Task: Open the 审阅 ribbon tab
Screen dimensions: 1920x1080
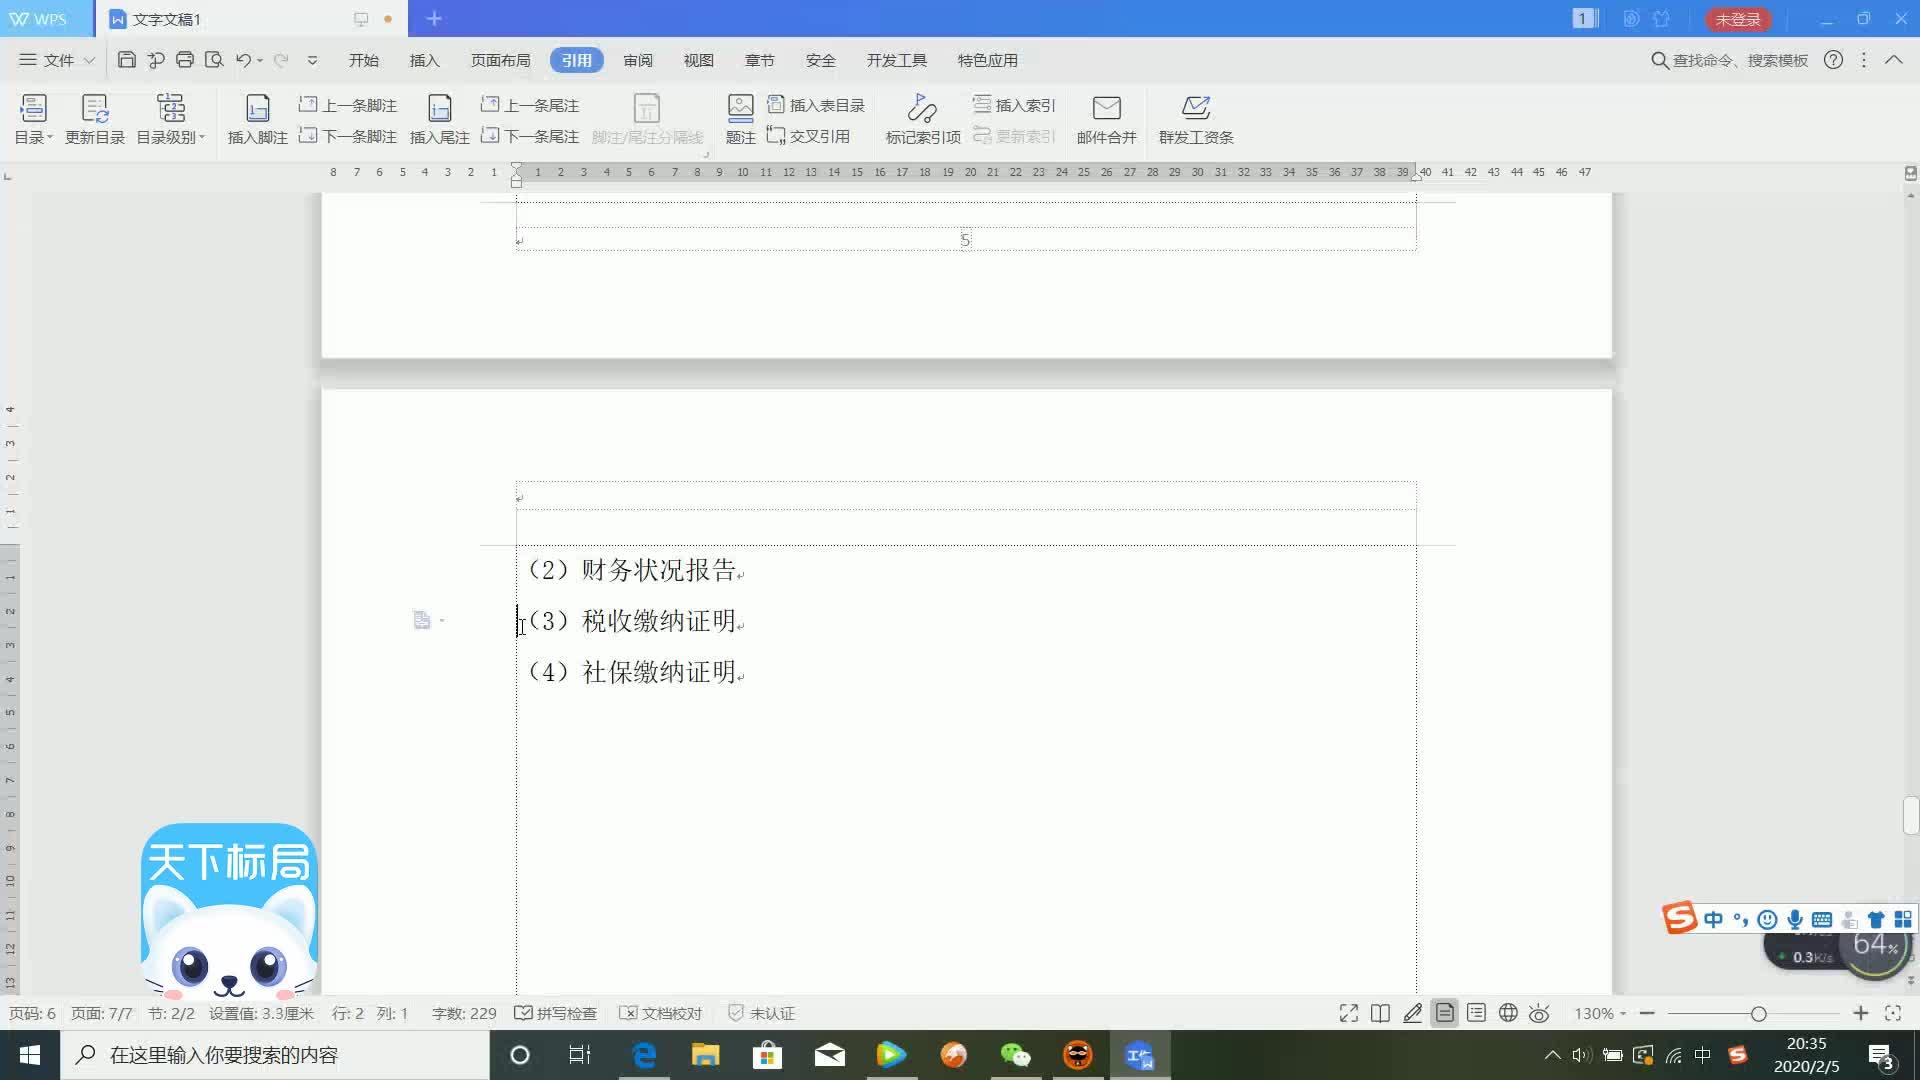Action: click(637, 60)
